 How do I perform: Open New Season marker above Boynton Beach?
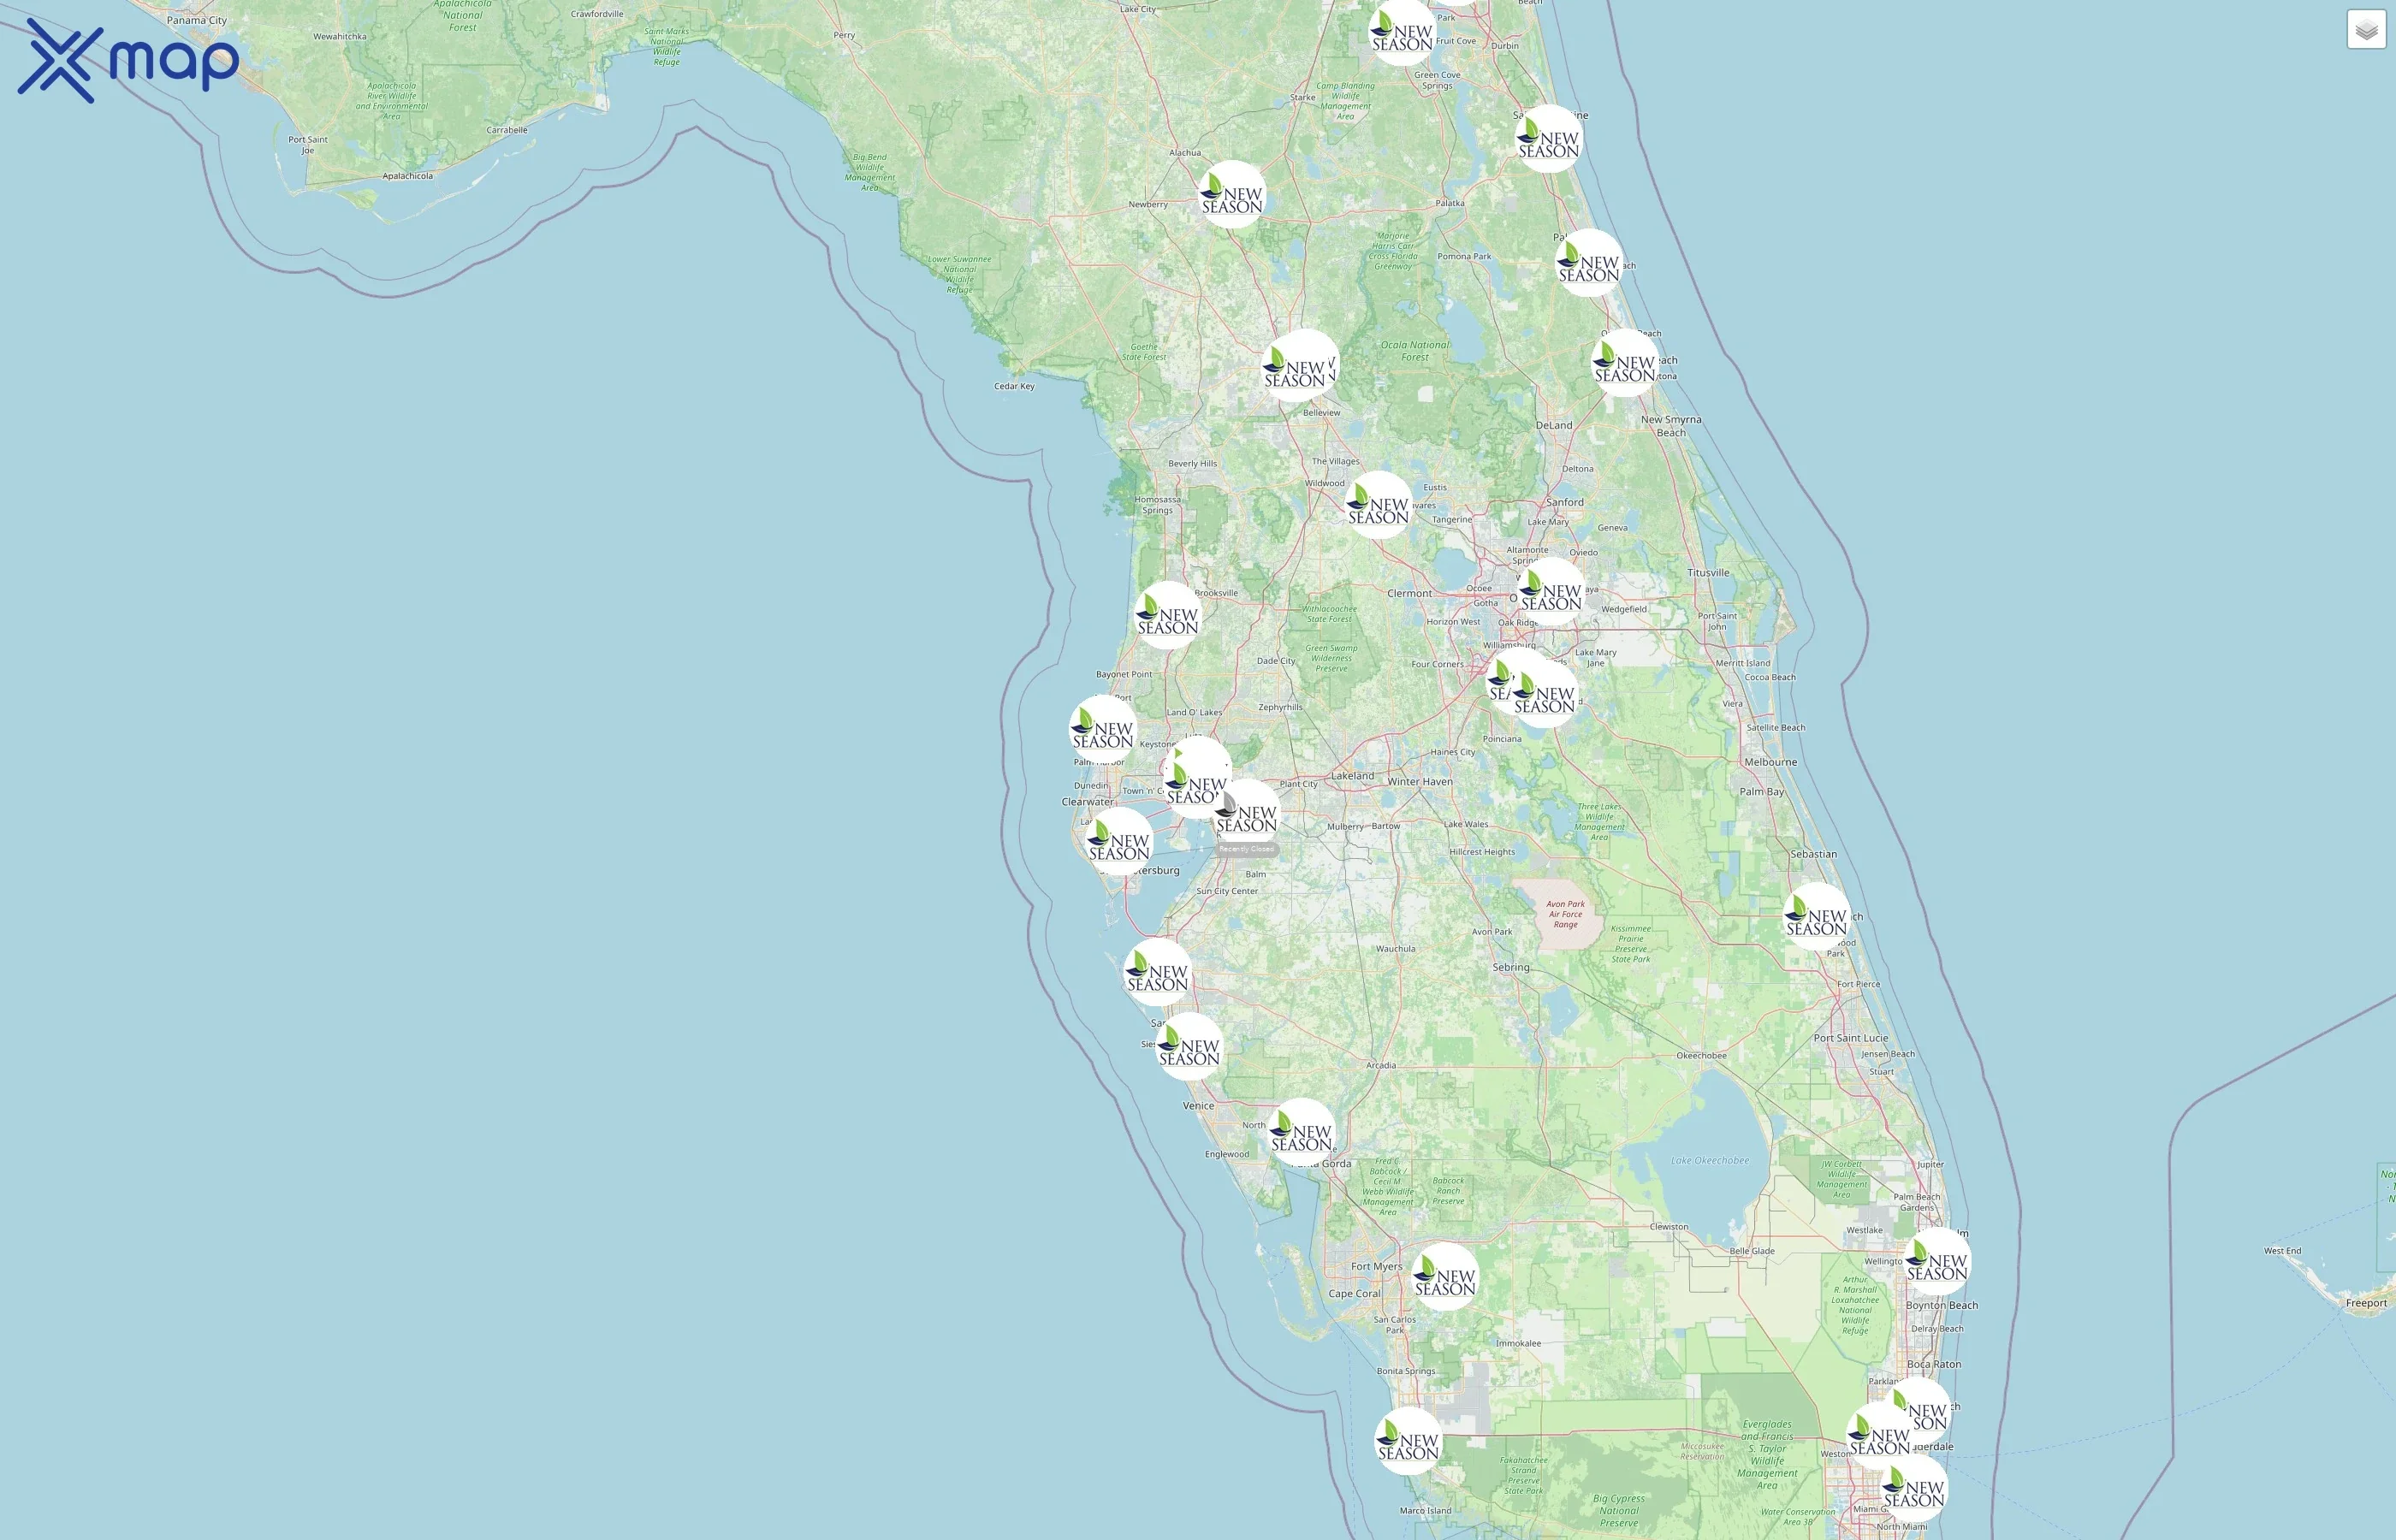(1937, 1262)
